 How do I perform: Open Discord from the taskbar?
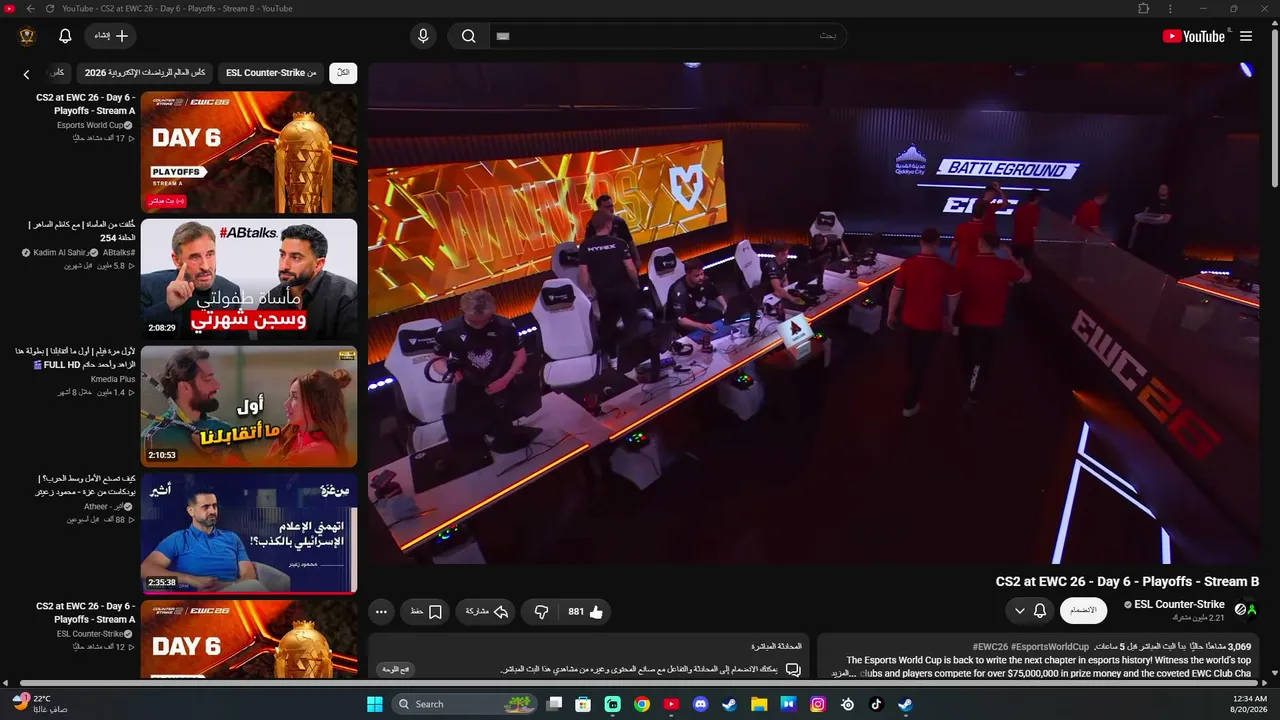point(701,704)
